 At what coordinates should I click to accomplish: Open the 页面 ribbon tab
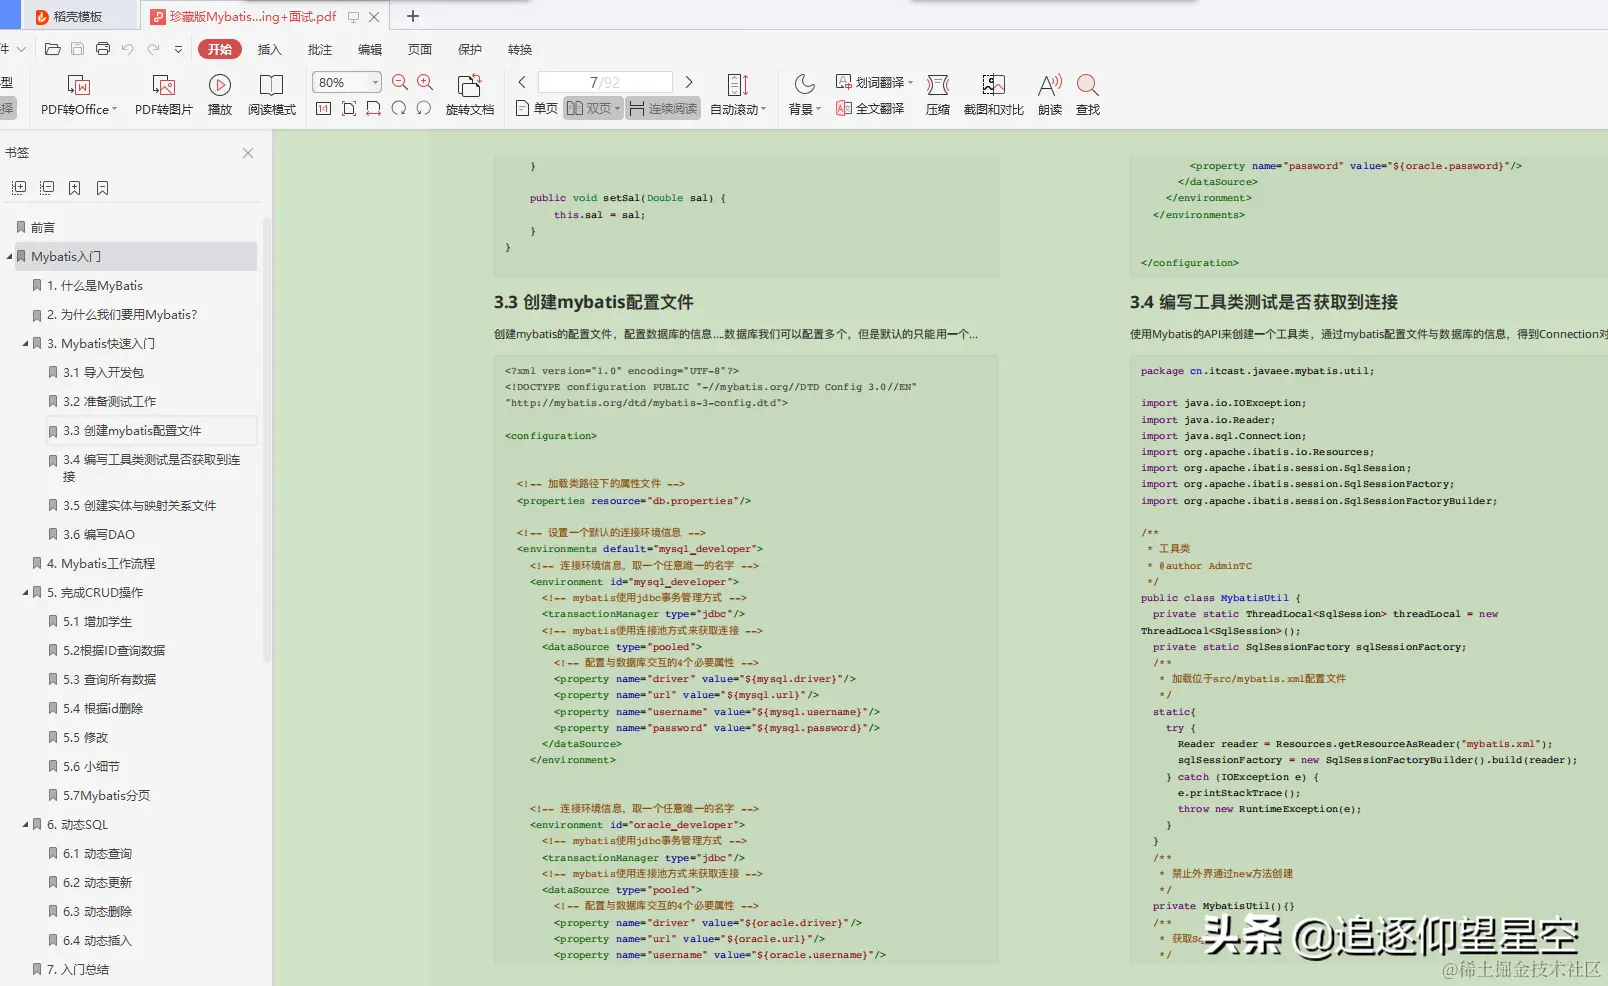coord(420,49)
